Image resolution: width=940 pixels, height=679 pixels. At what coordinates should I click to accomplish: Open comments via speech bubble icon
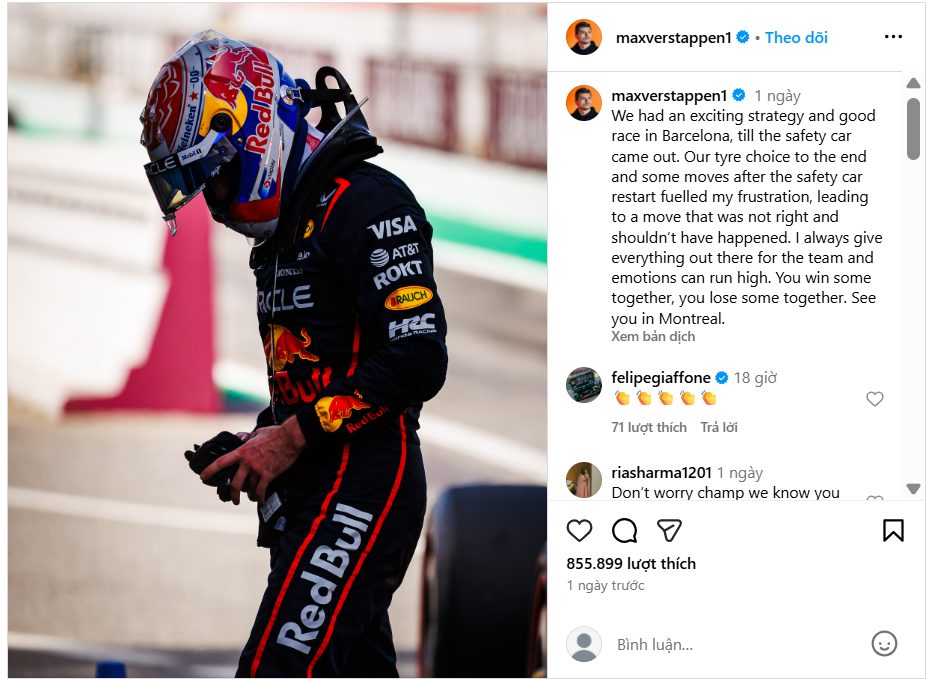click(x=624, y=530)
